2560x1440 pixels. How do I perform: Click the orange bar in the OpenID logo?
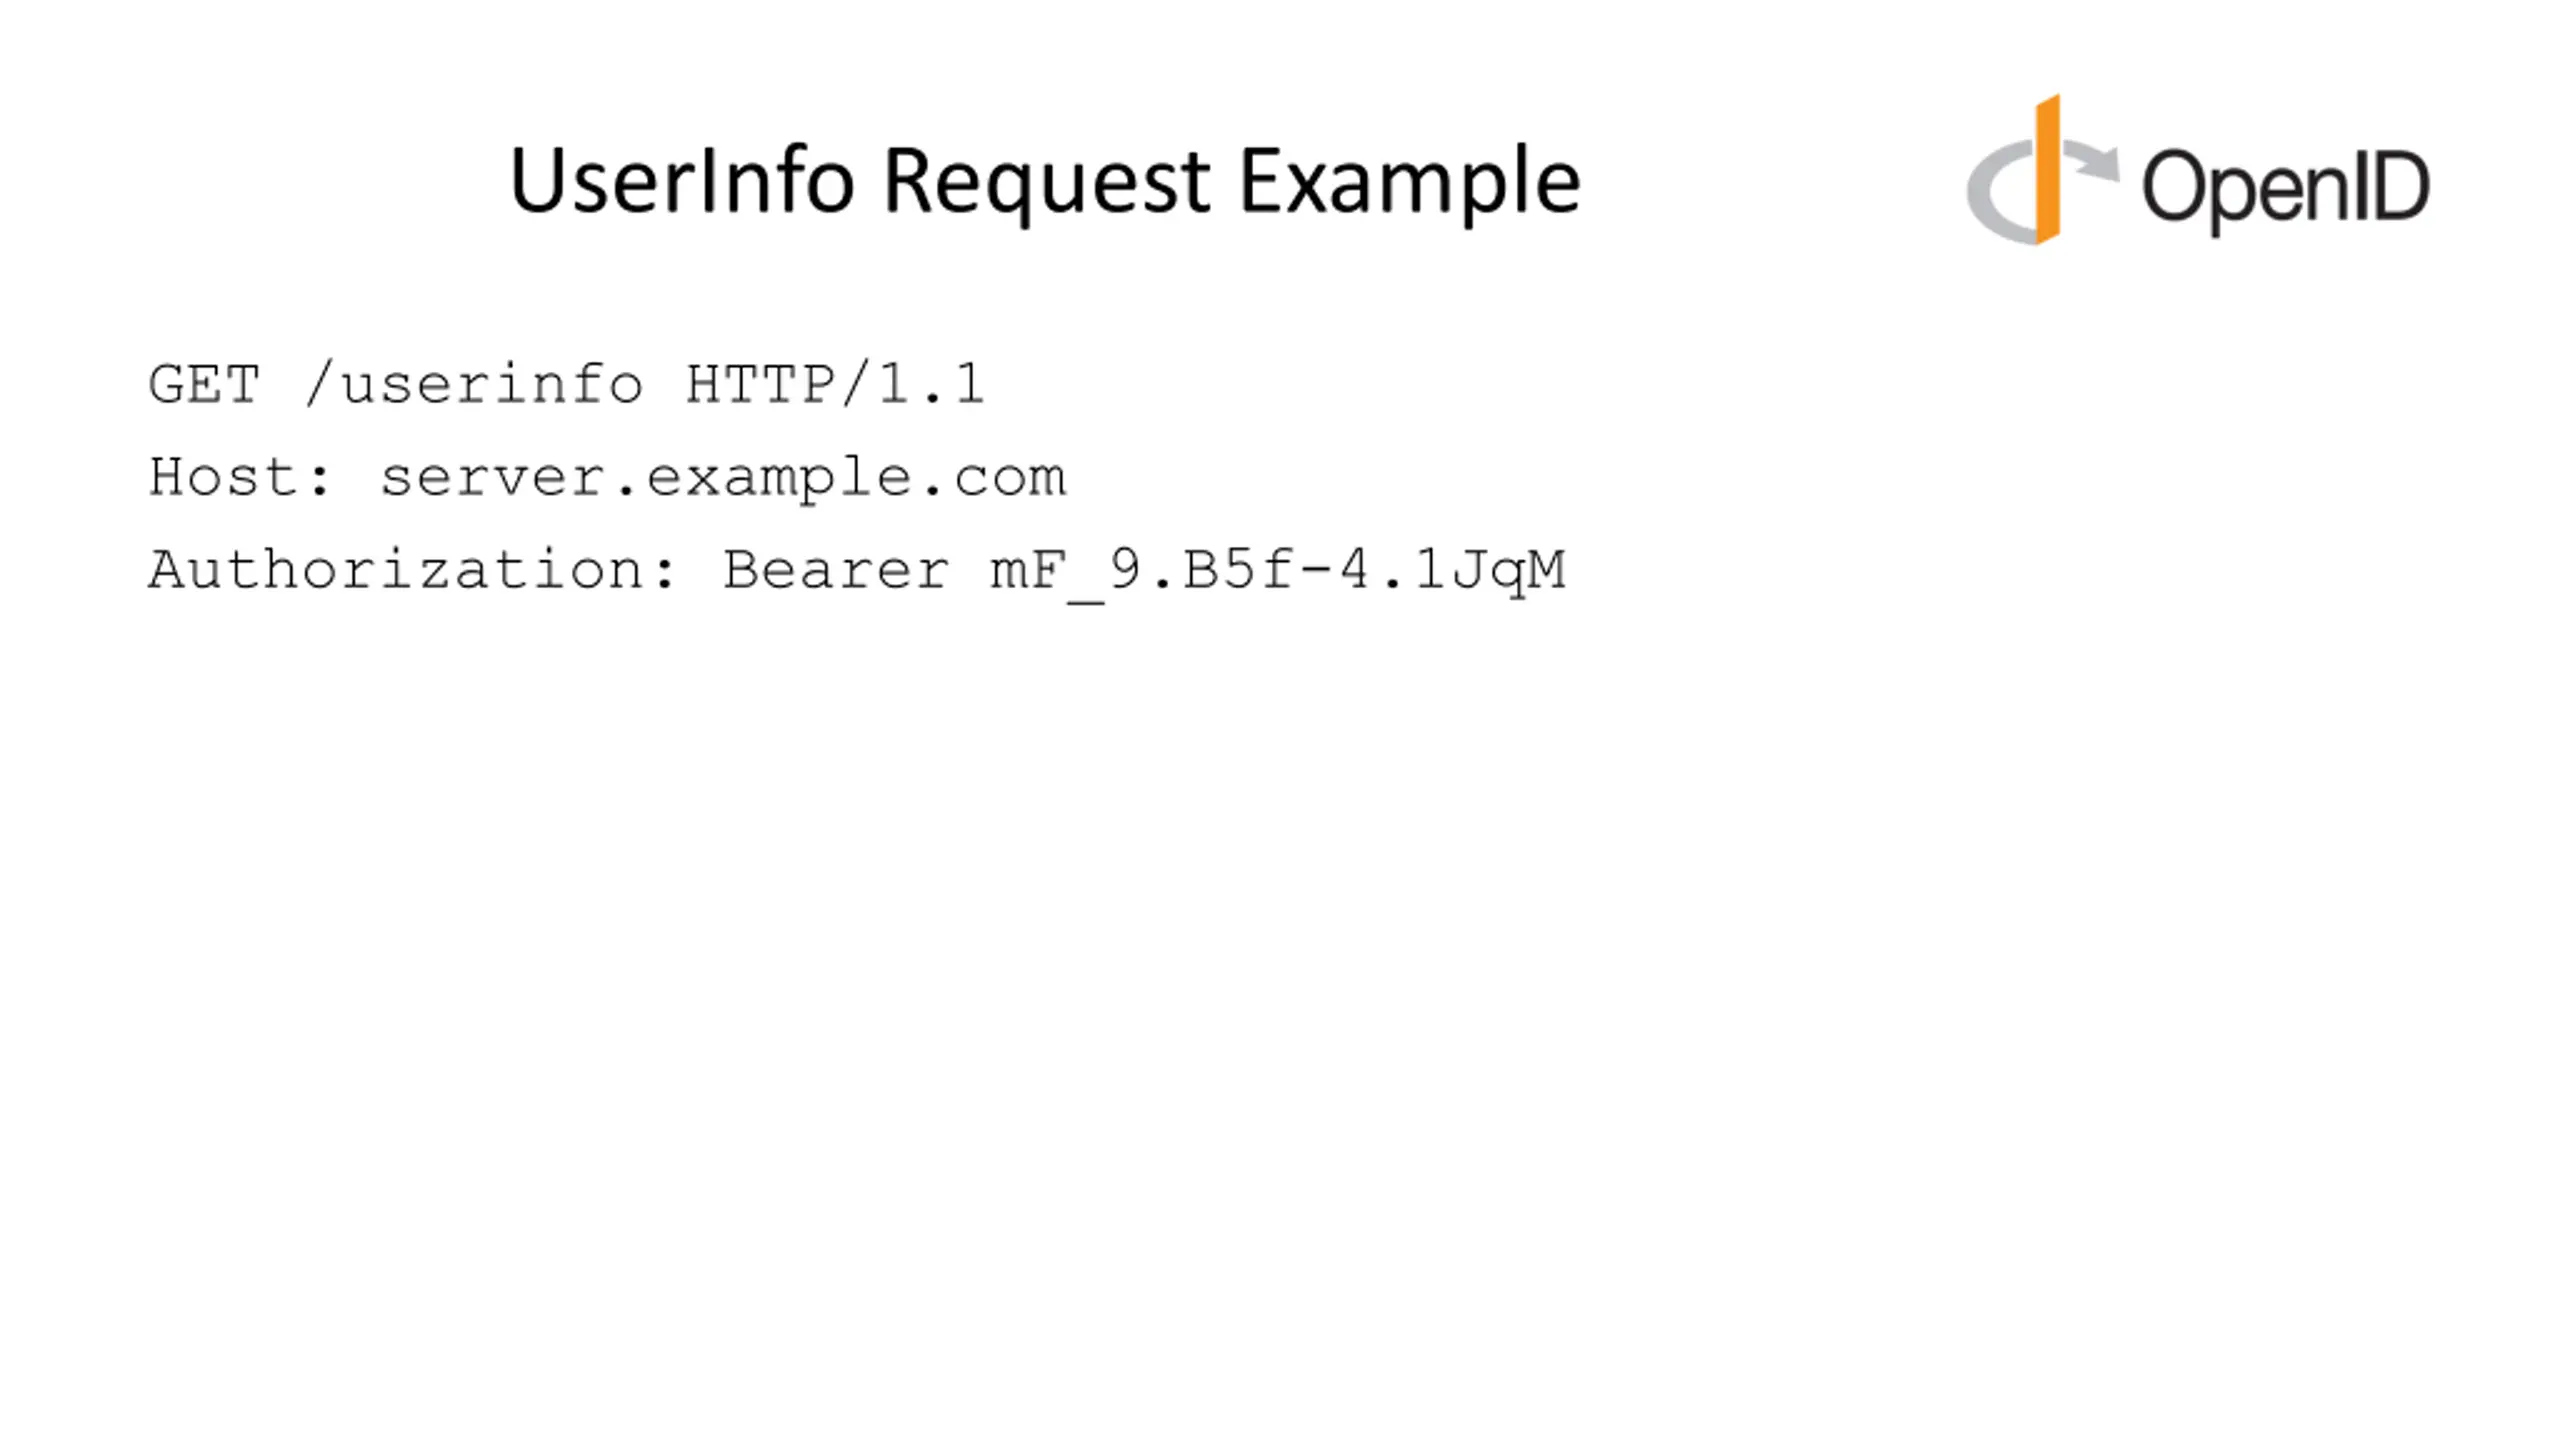click(2048, 170)
